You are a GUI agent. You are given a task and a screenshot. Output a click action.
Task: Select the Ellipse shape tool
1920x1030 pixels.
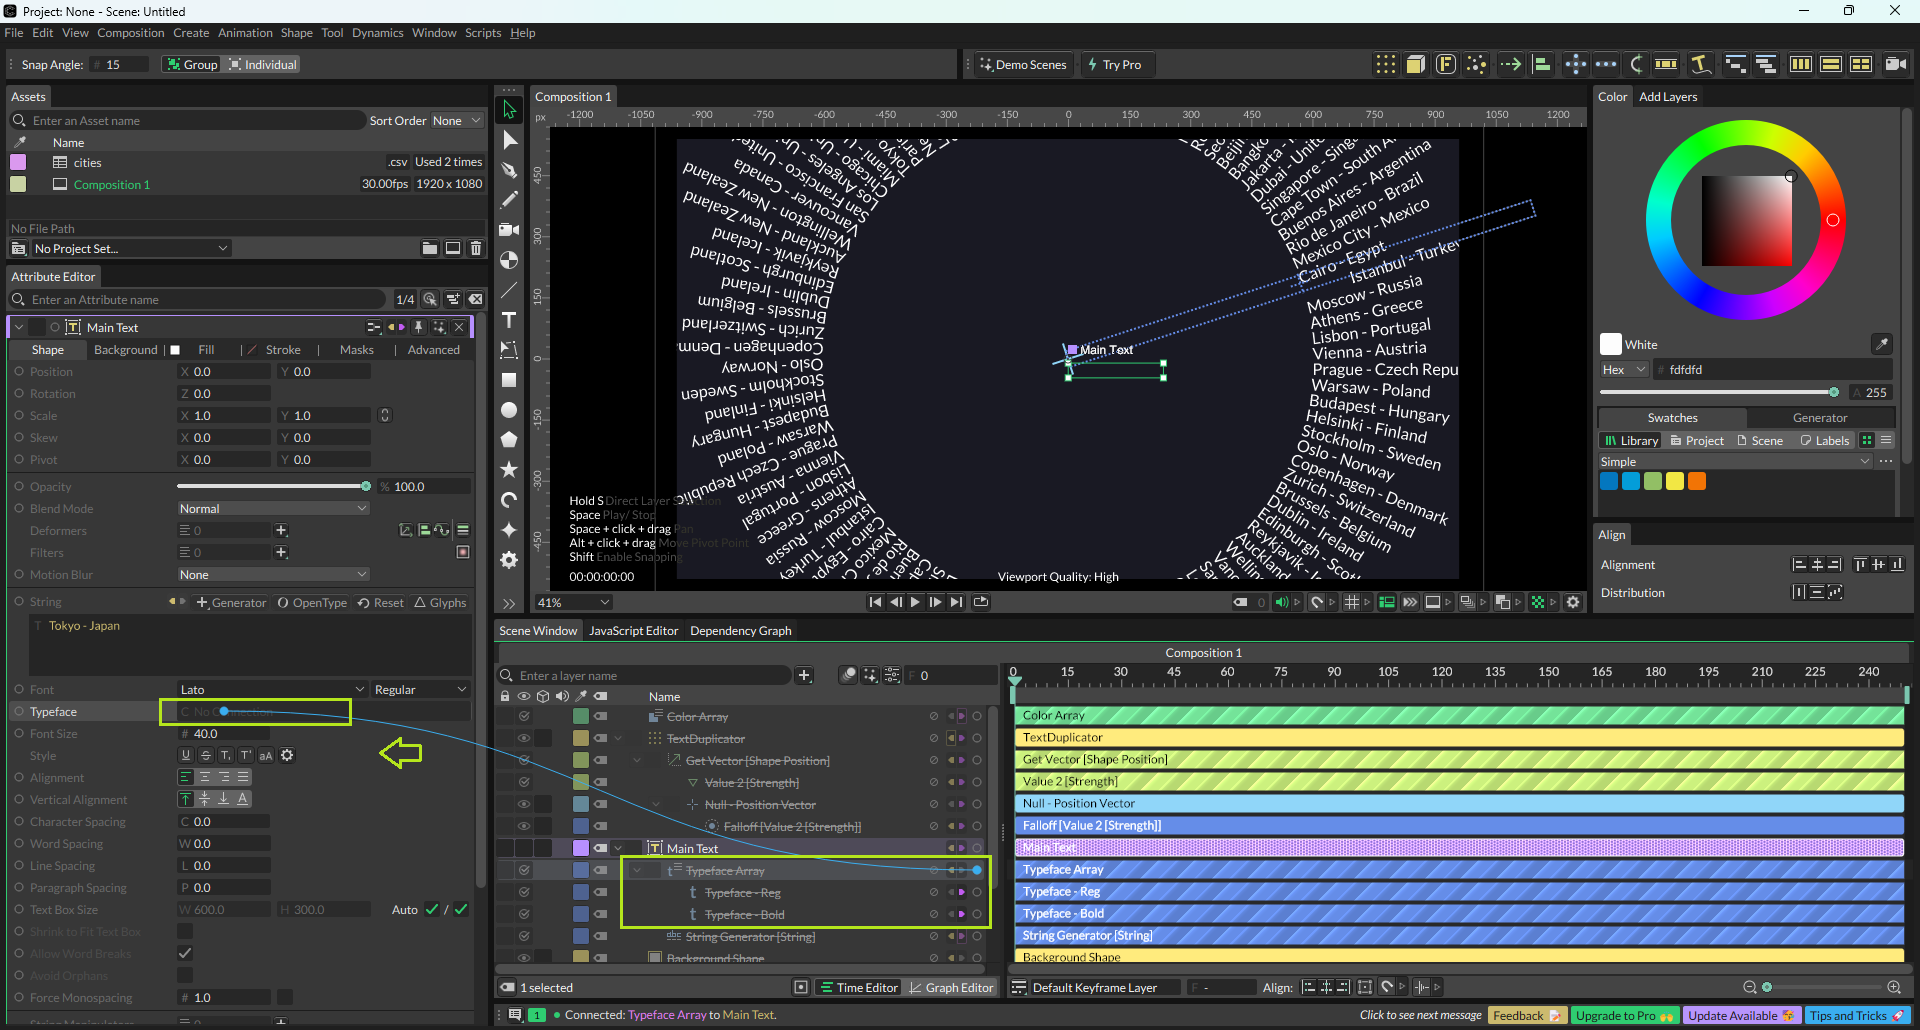click(509, 410)
